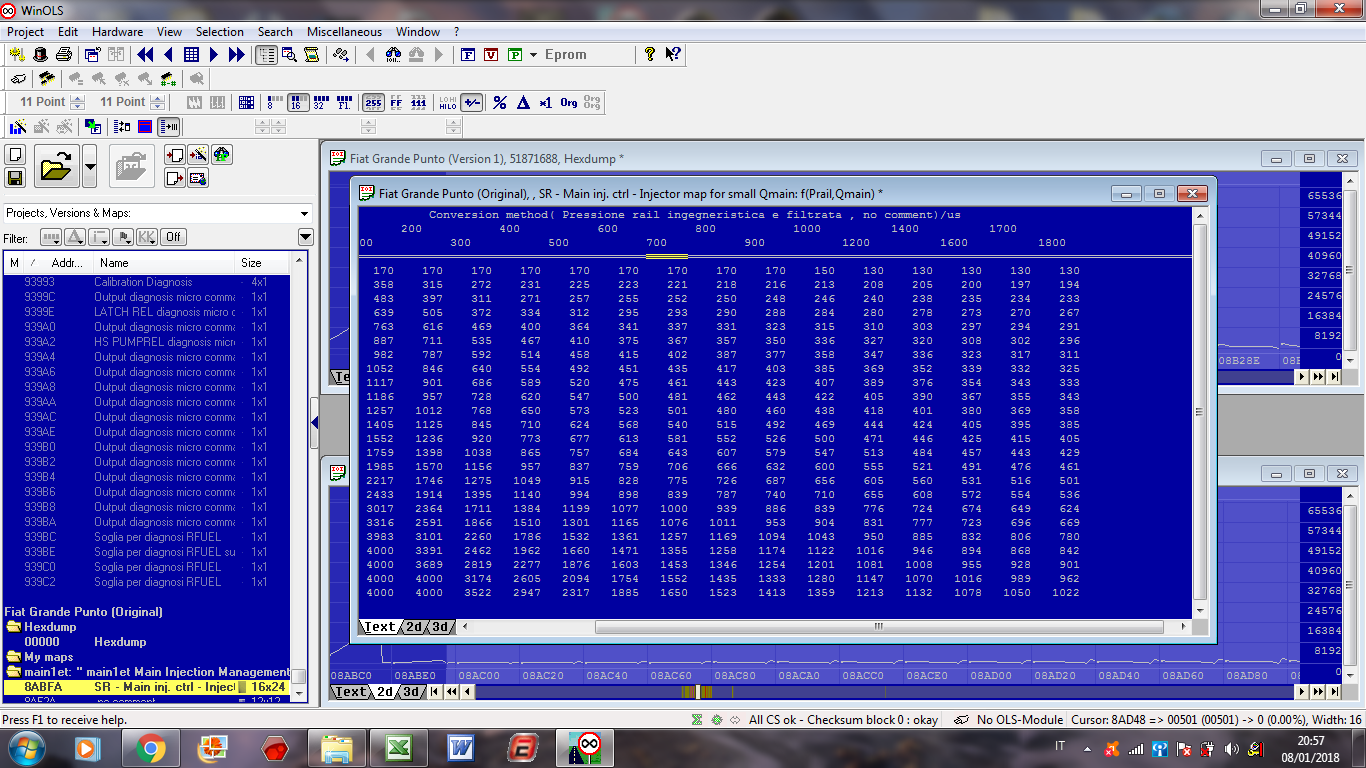Switch to 2d tab in injector map window
The width and height of the screenshot is (1366, 768).
[413, 627]
